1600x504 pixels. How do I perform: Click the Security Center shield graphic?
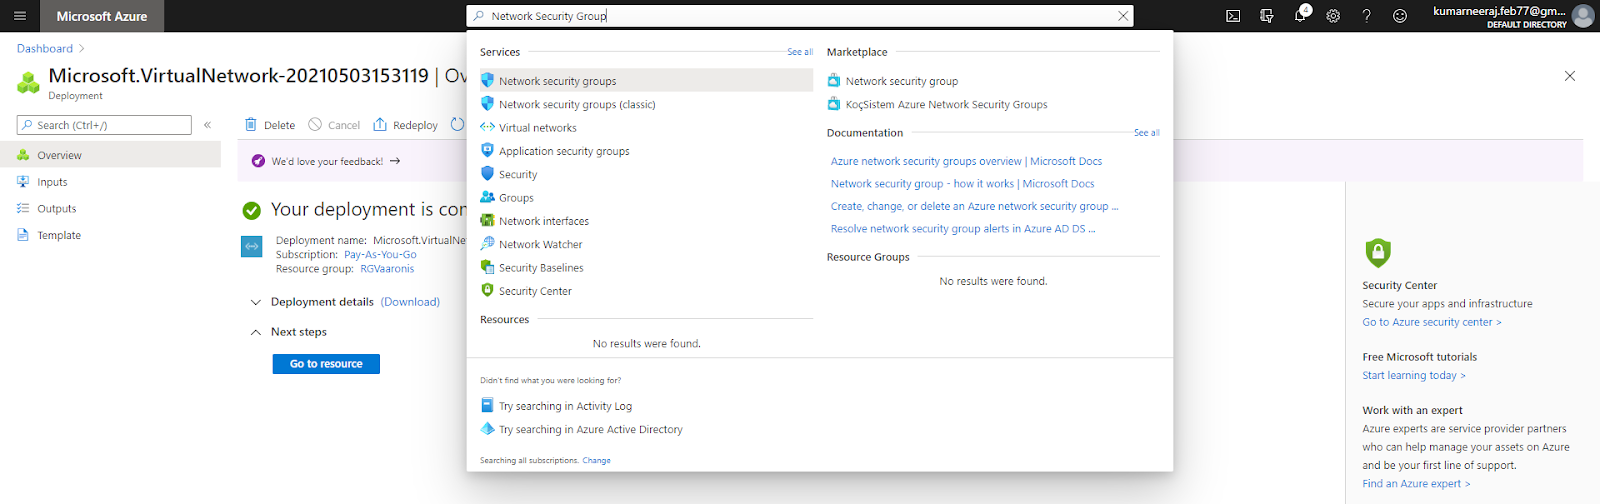(x=1378, y=252)
